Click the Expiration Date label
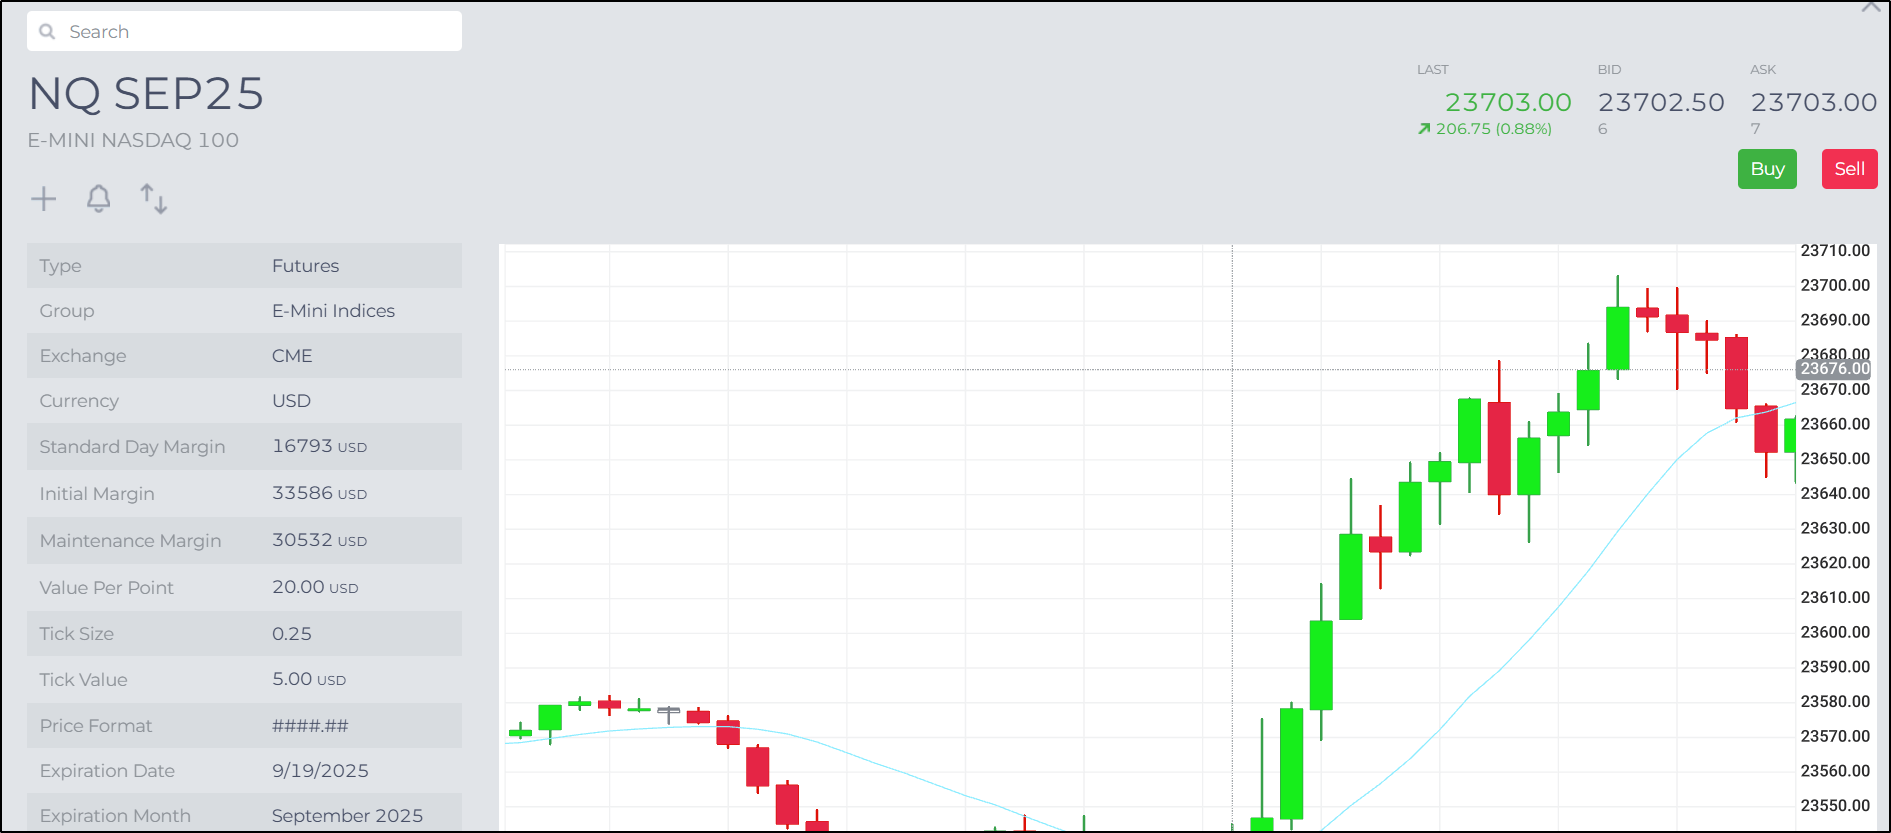 [107, 771]
